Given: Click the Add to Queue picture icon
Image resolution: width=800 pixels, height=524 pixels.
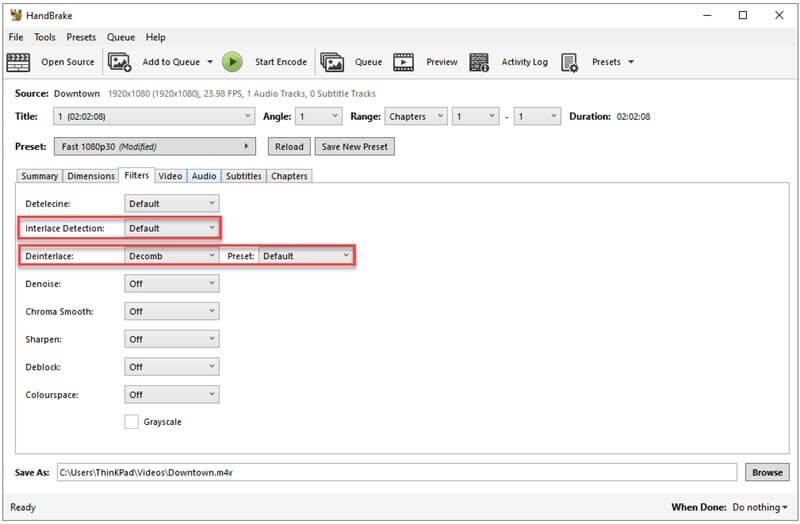Looking at the screenshot, I should tap(119, 62).
